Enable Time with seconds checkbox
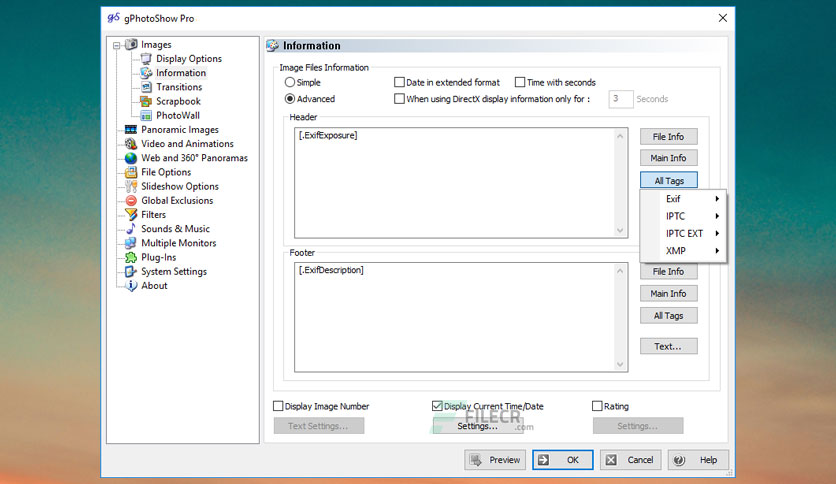 coord(520,82)
